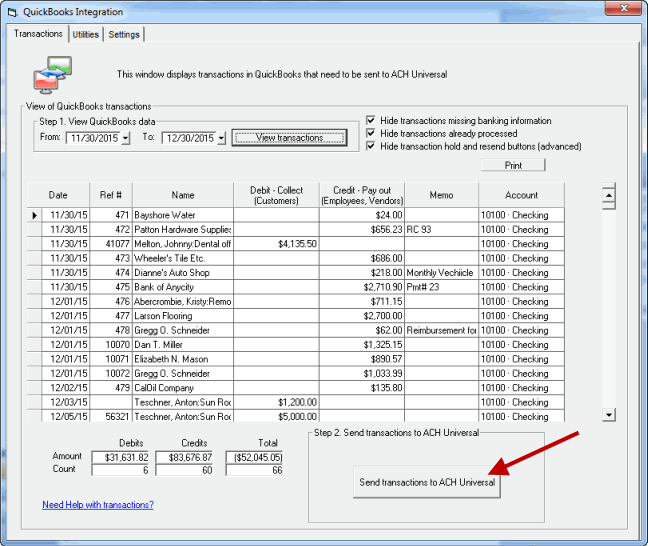The width and height of the screenshot is (648, 546).
Task: Select the CalOil Company name cell
Action: point(183,388)
